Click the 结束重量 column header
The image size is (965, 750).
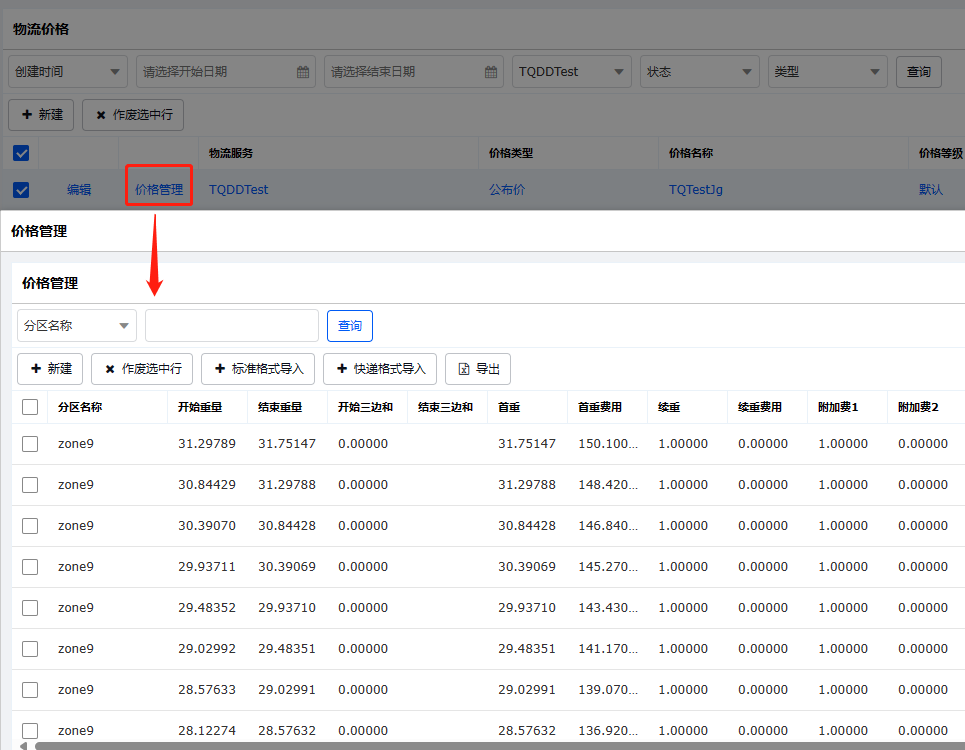[x=280, y=407]
